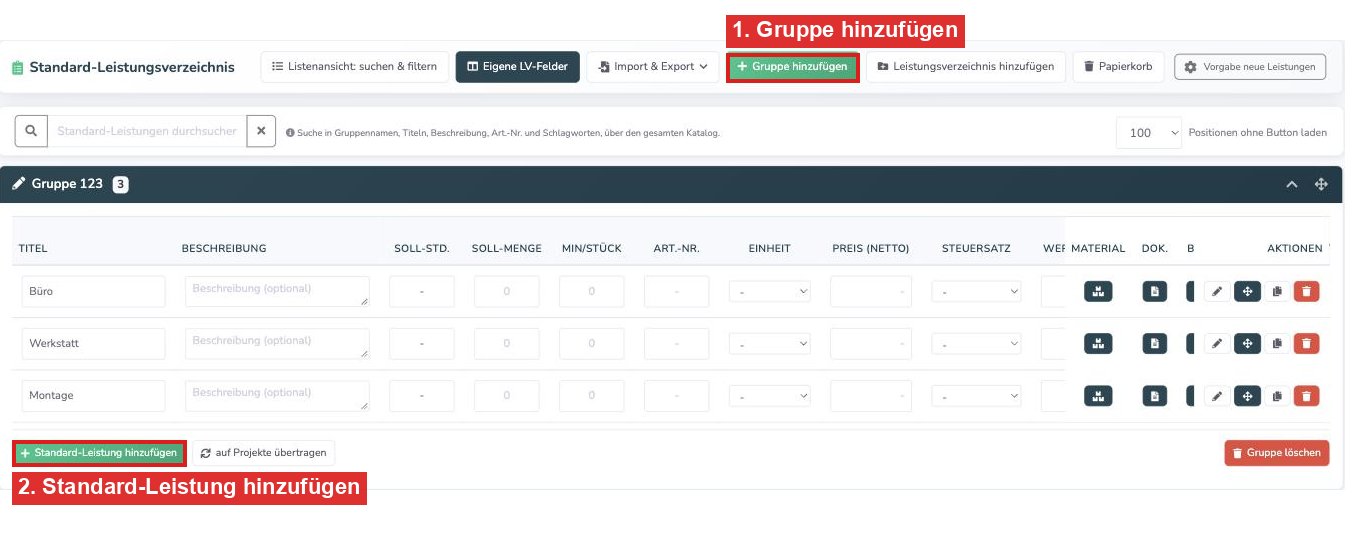1345x535 pixels.
Task: Switch to Listenansicht: suchen & filtern
Action: click(x=355, y=67)
